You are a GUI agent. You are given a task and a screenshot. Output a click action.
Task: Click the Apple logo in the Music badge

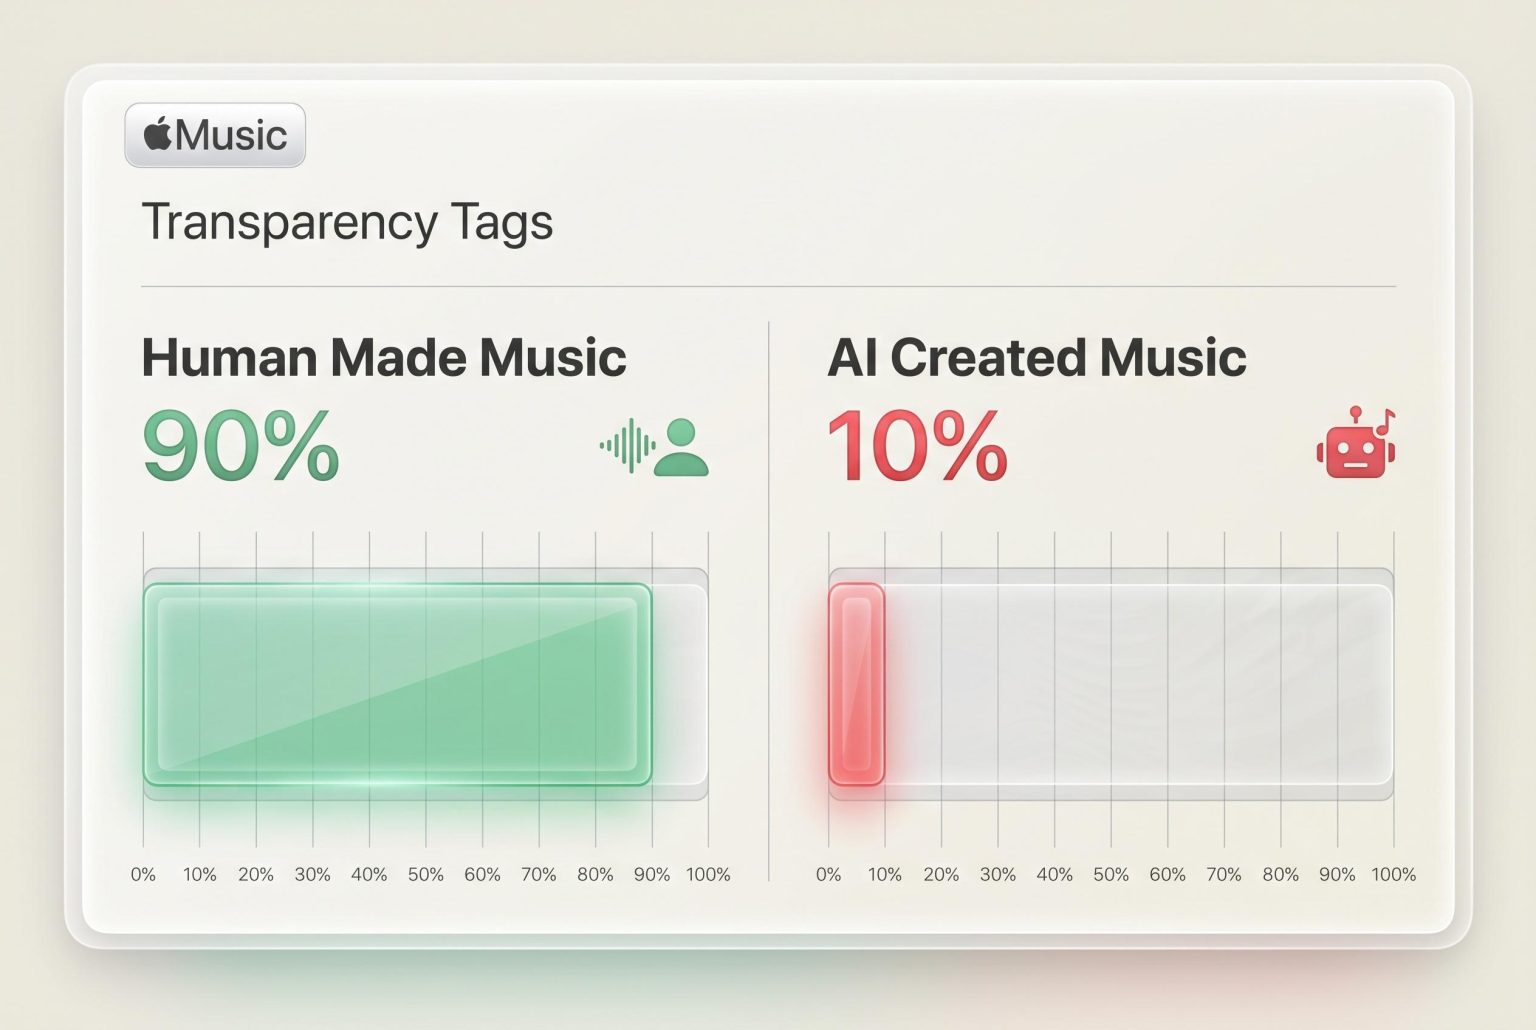(158, 134)
